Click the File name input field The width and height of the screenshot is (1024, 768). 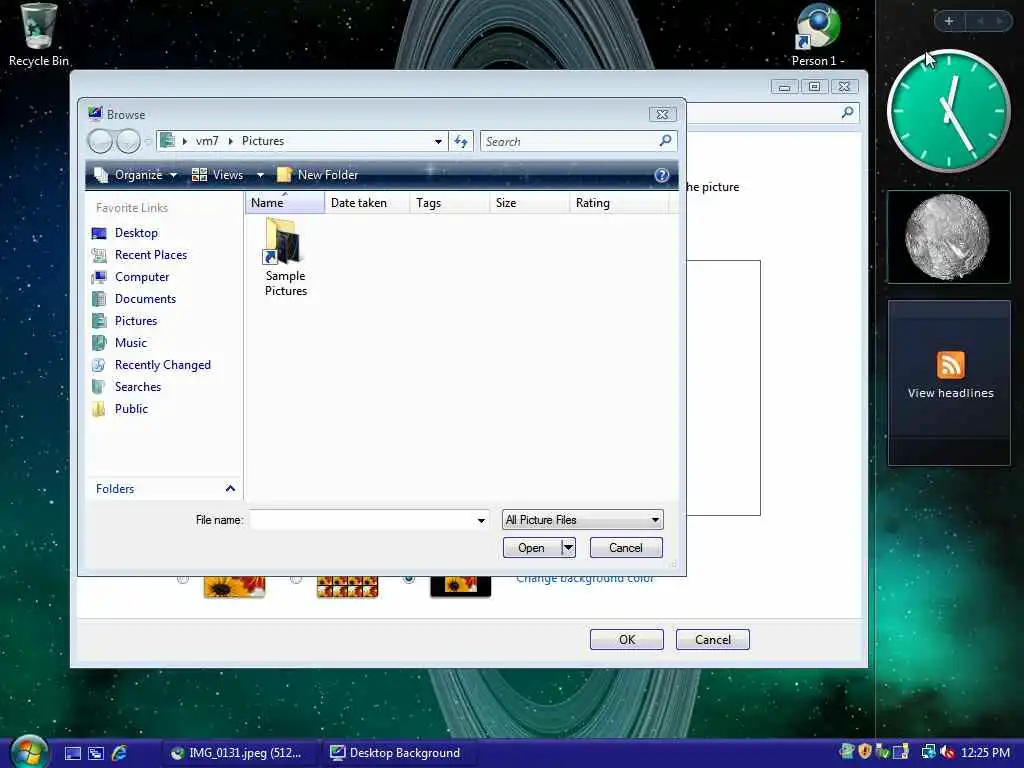[368, 520]
